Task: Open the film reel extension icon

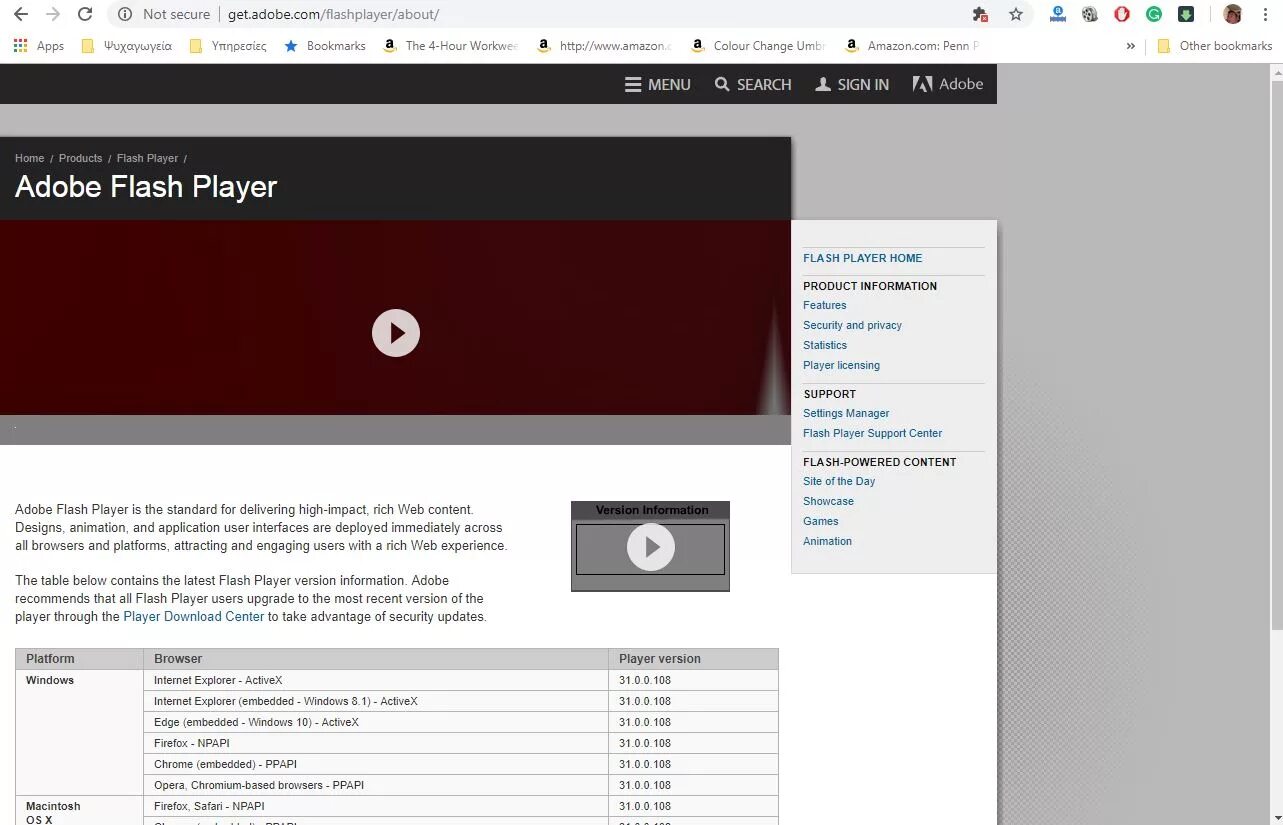Action: tap(1090, 14)
